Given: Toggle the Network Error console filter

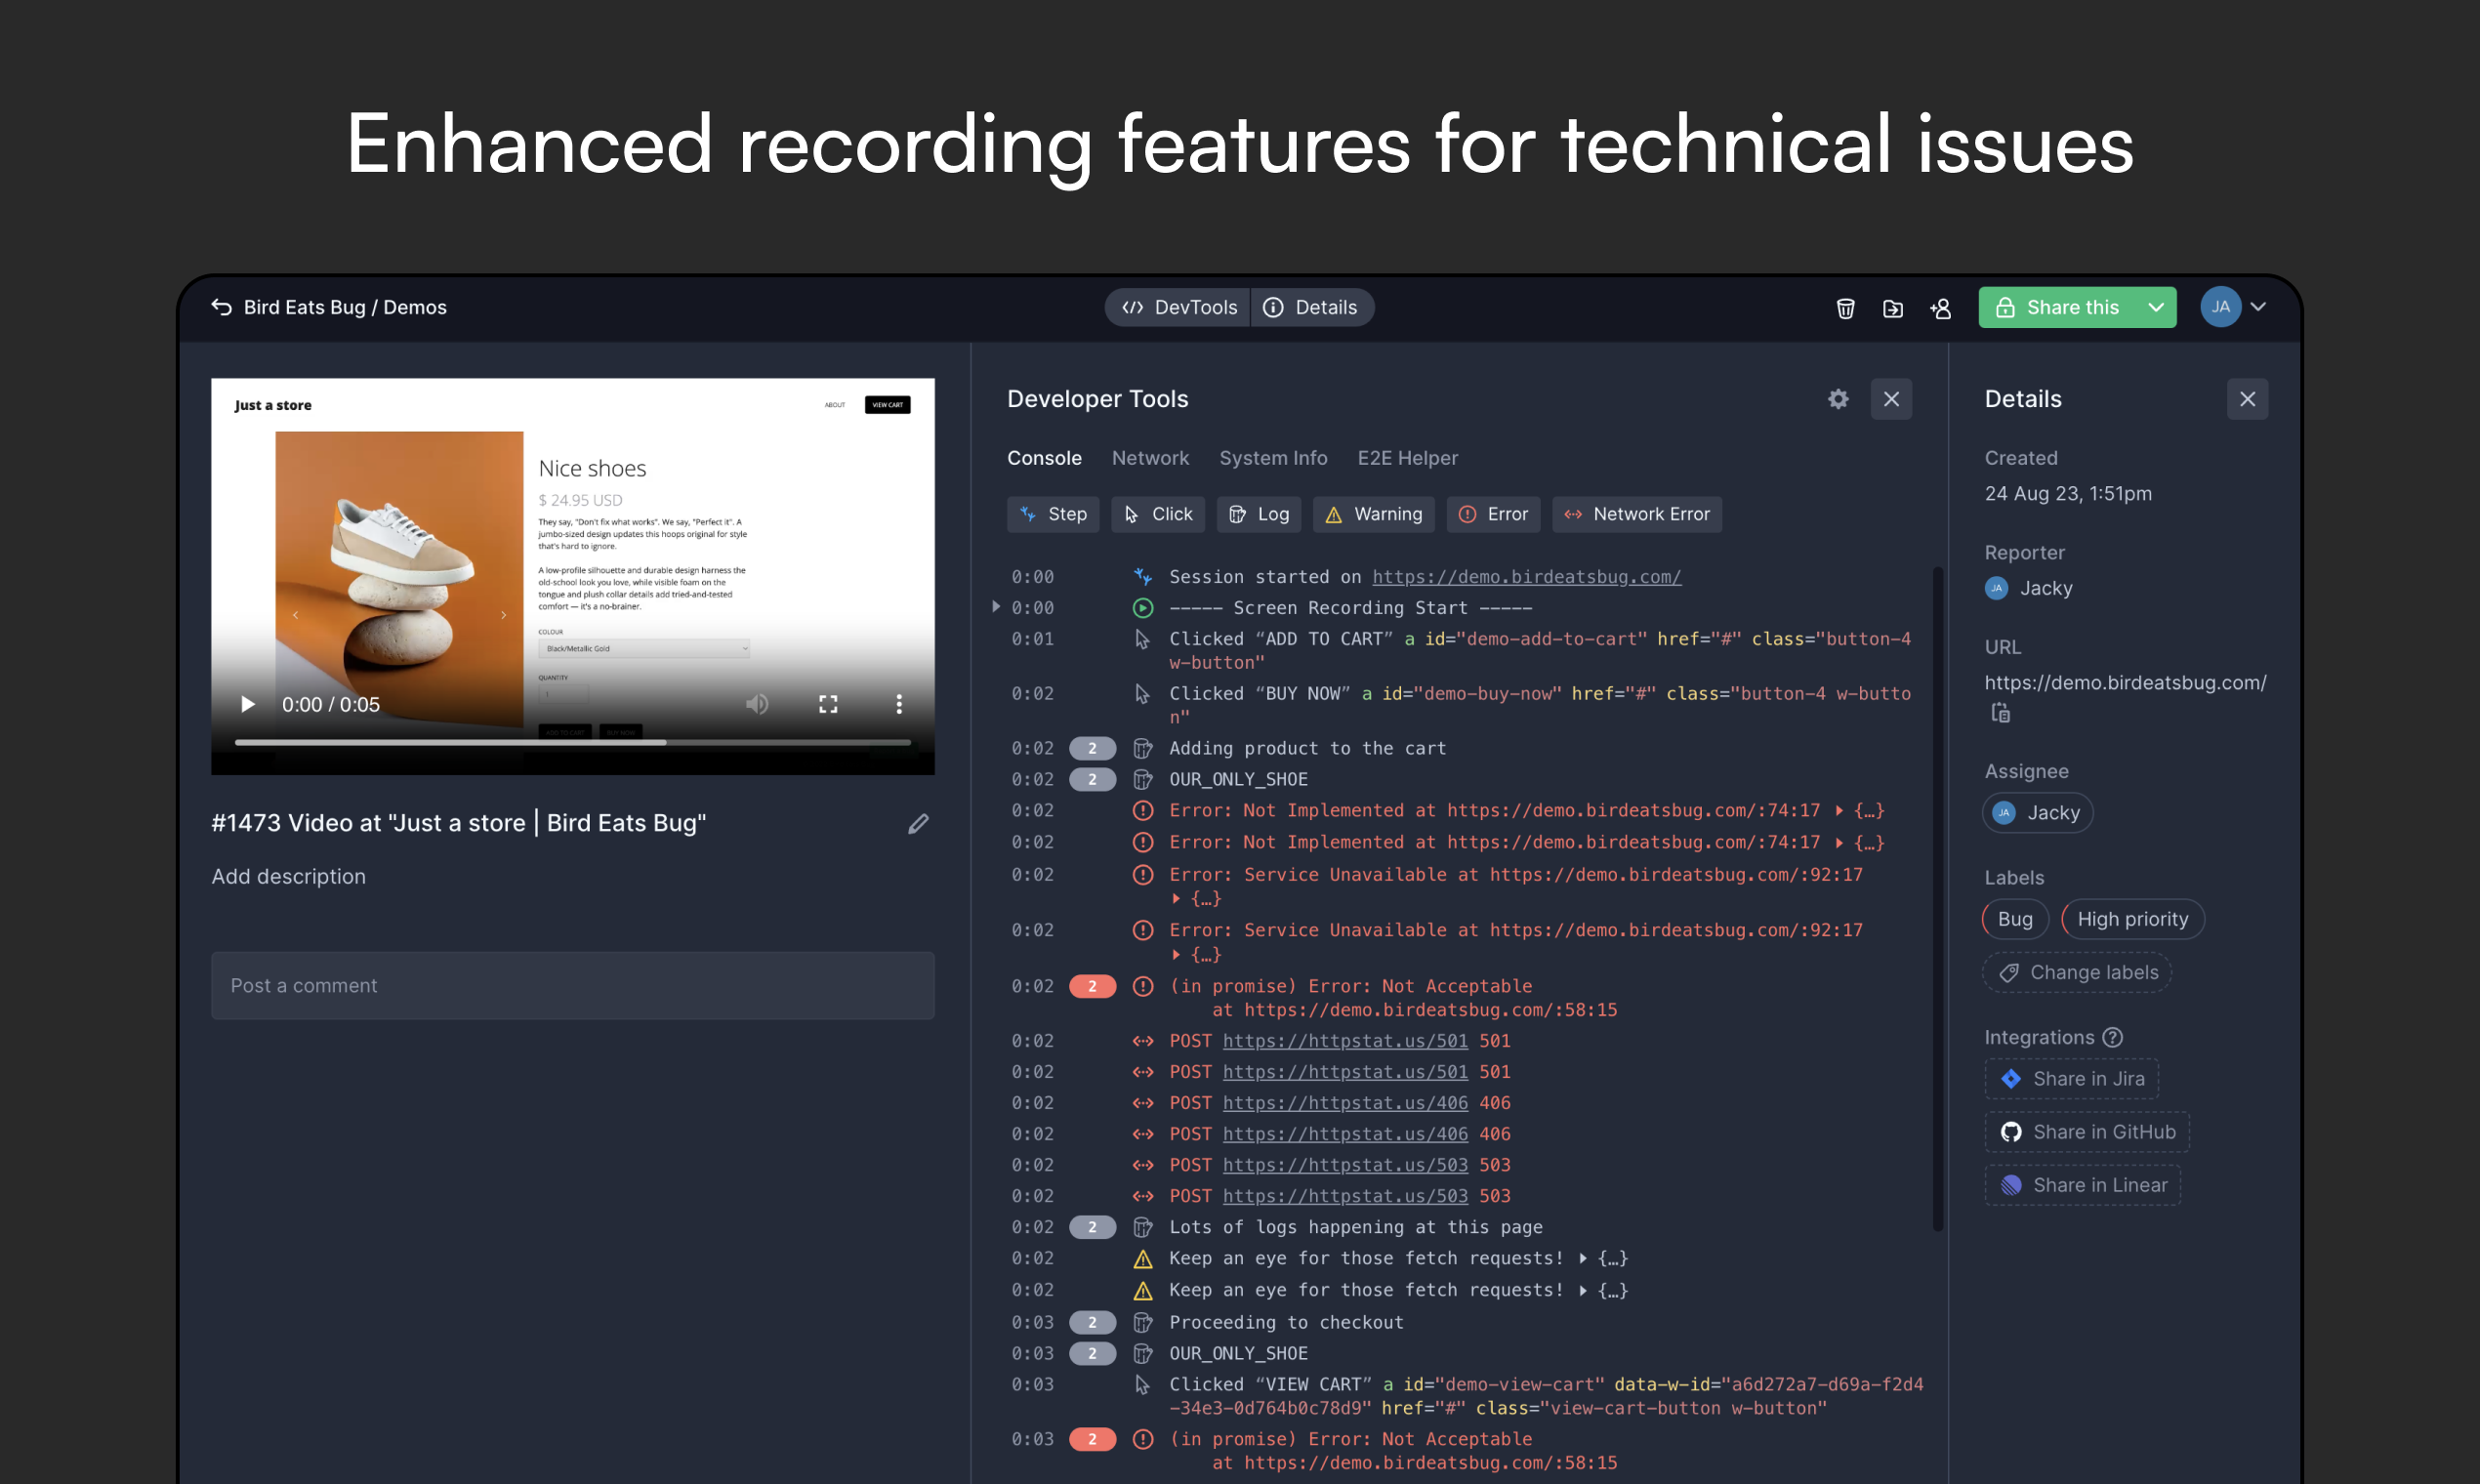Looking at the screenshot, I should click(1636, 514).
